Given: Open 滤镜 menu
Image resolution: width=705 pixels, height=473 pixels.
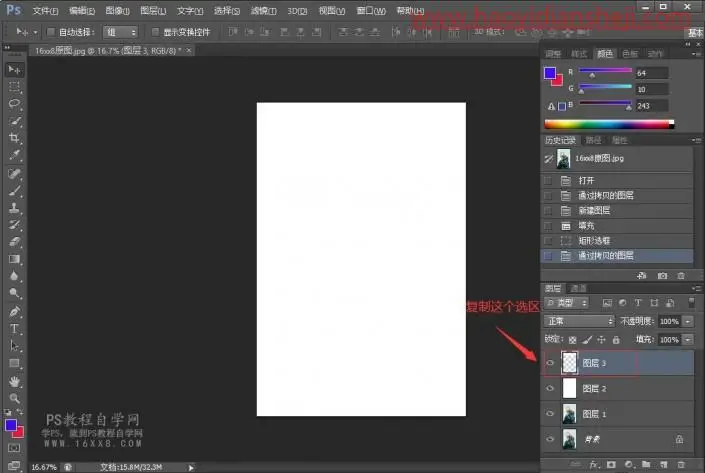Looking at the screenshot, I should [x=263, y=11].
